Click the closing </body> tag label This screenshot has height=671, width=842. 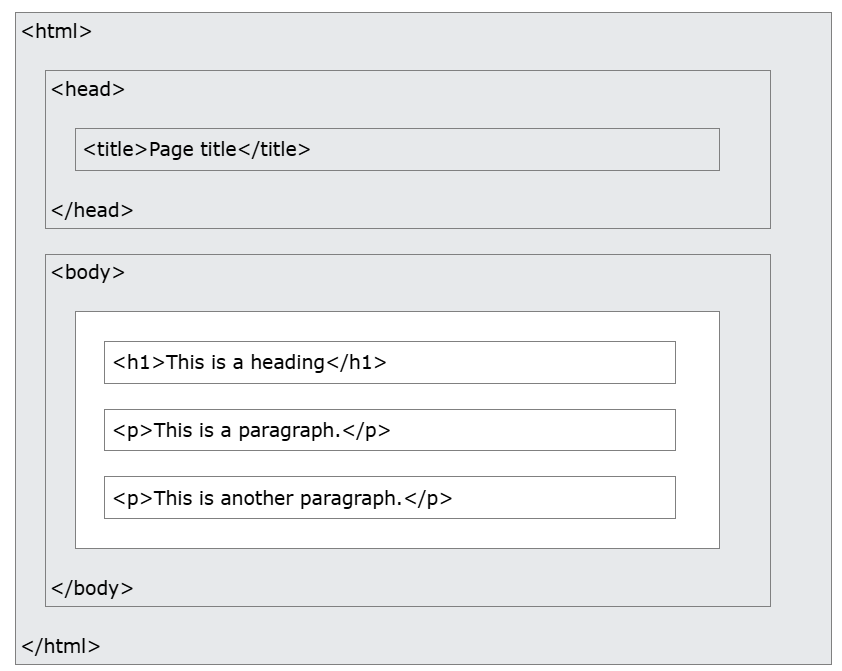[91, 588]
